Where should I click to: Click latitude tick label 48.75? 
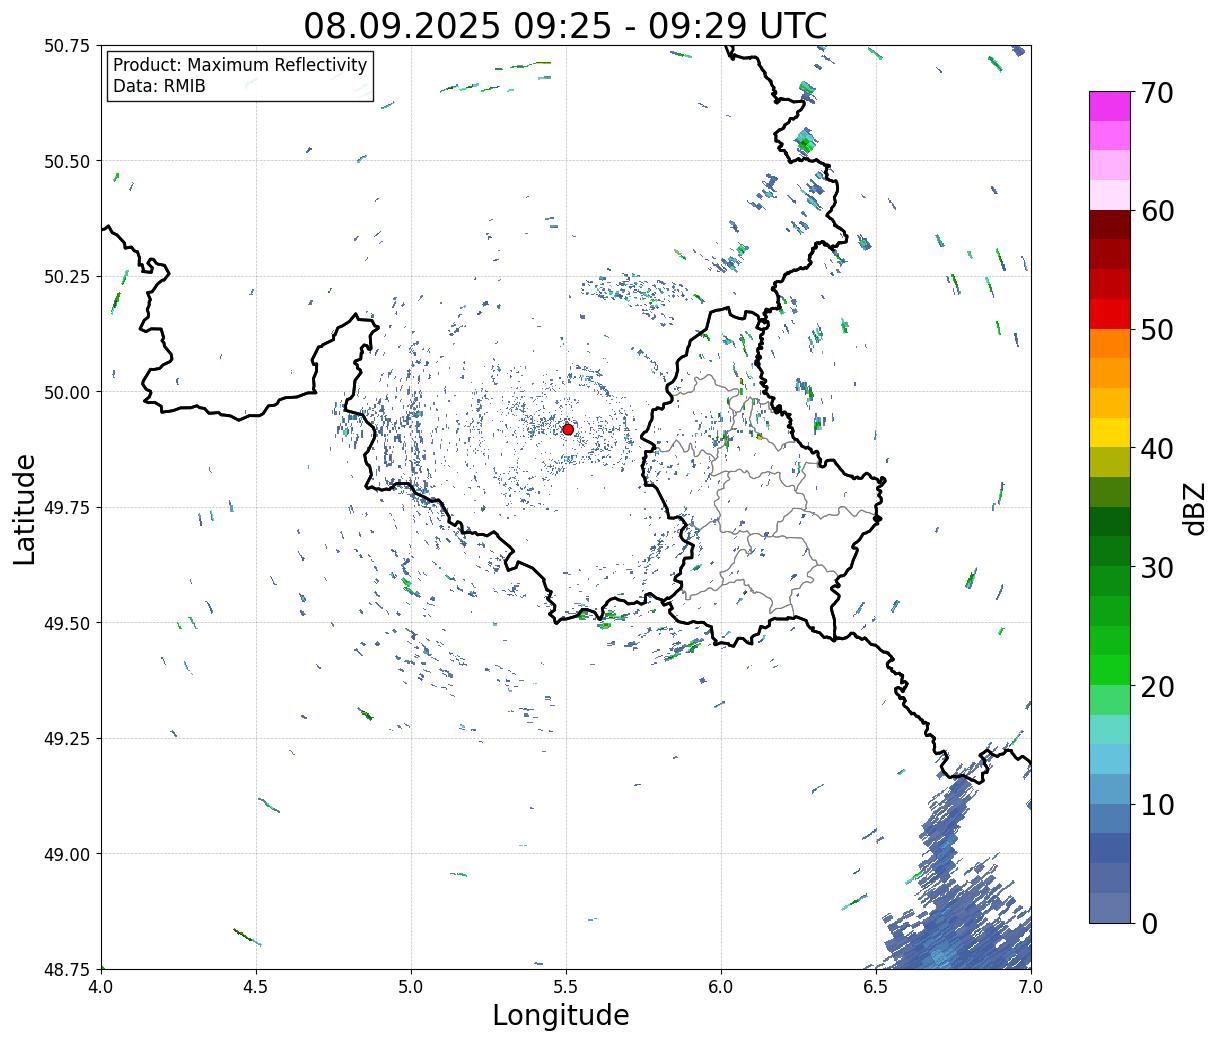click(67, 969)
